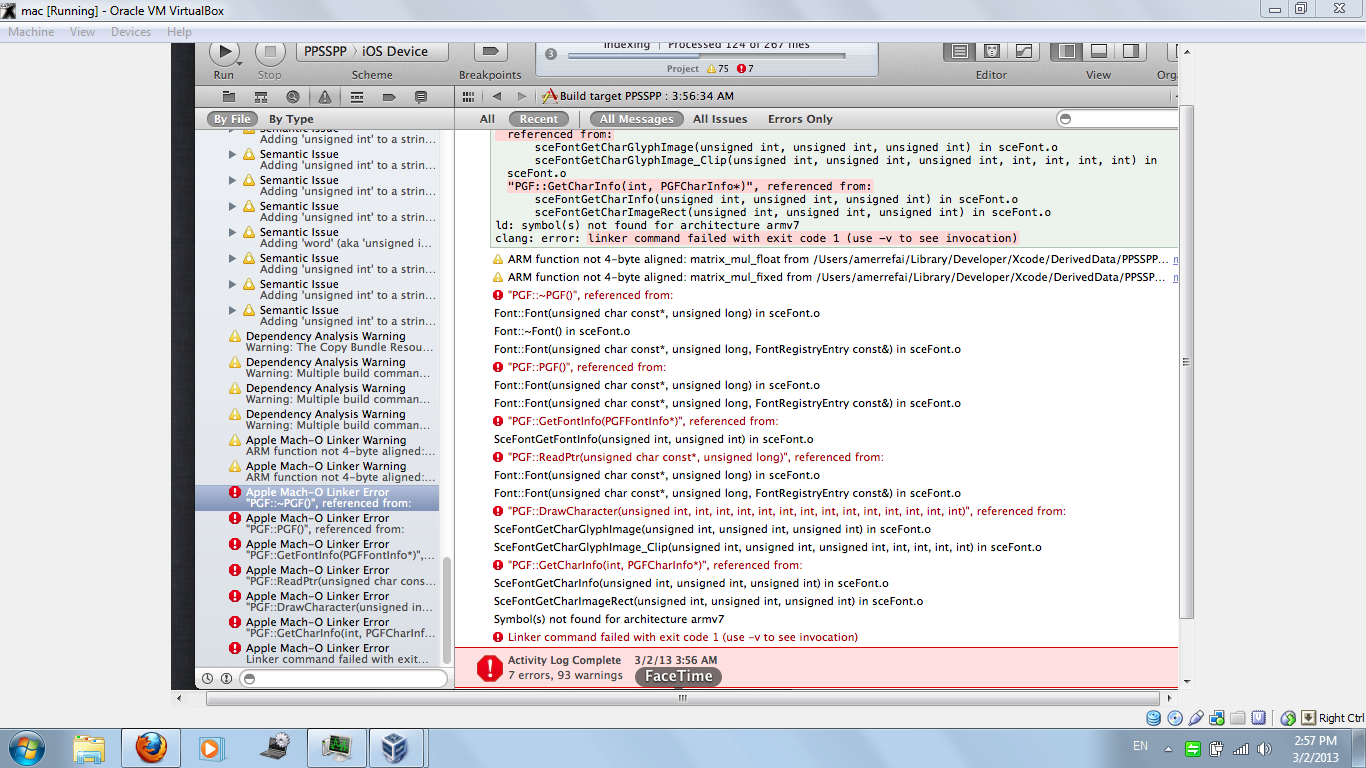1366x768 pixels.
Task: Switch to Errors Only filter
Action: [x=800, y=119]
